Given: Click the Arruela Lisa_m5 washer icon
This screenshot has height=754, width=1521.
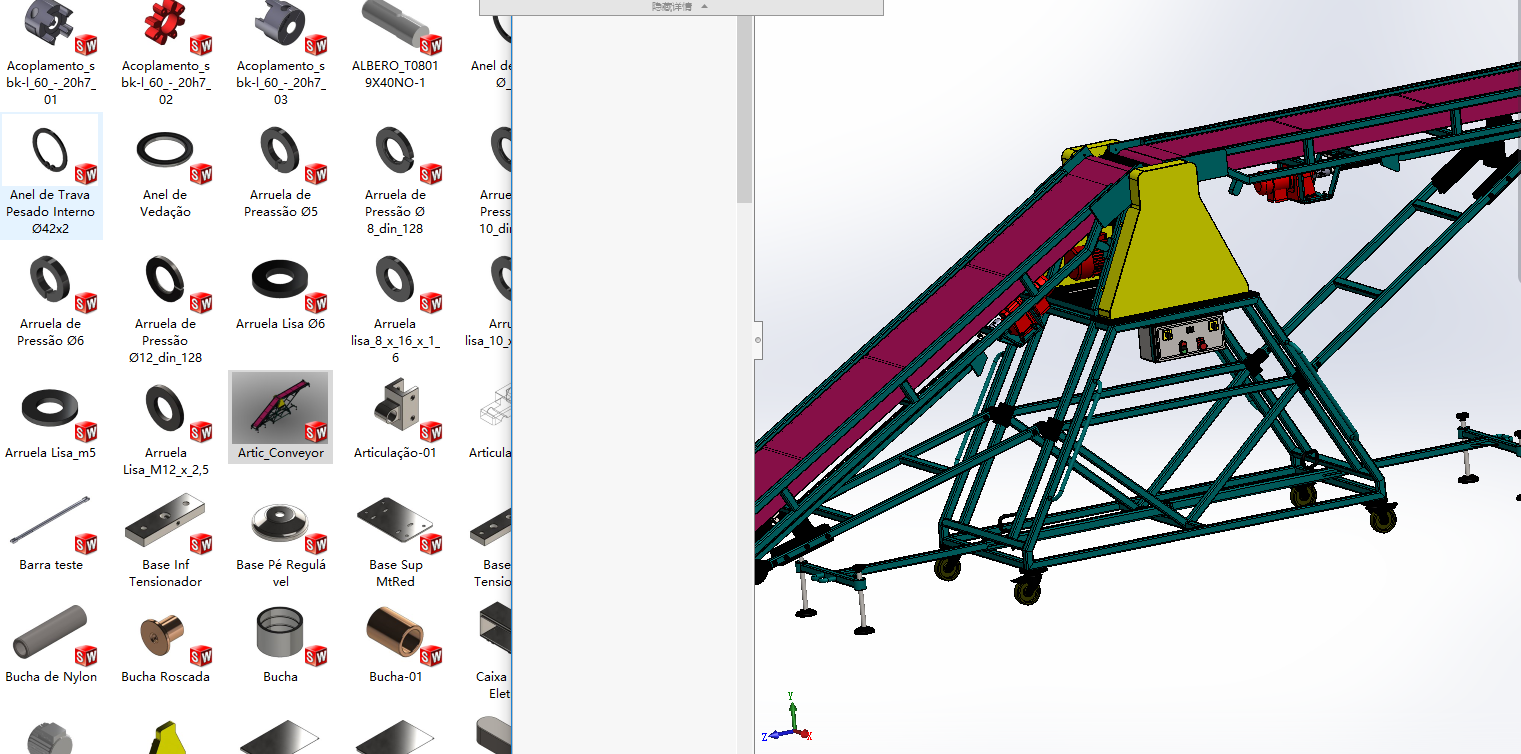Looking at the screenshot, I should pyautogui.click(x=51, y=410).
